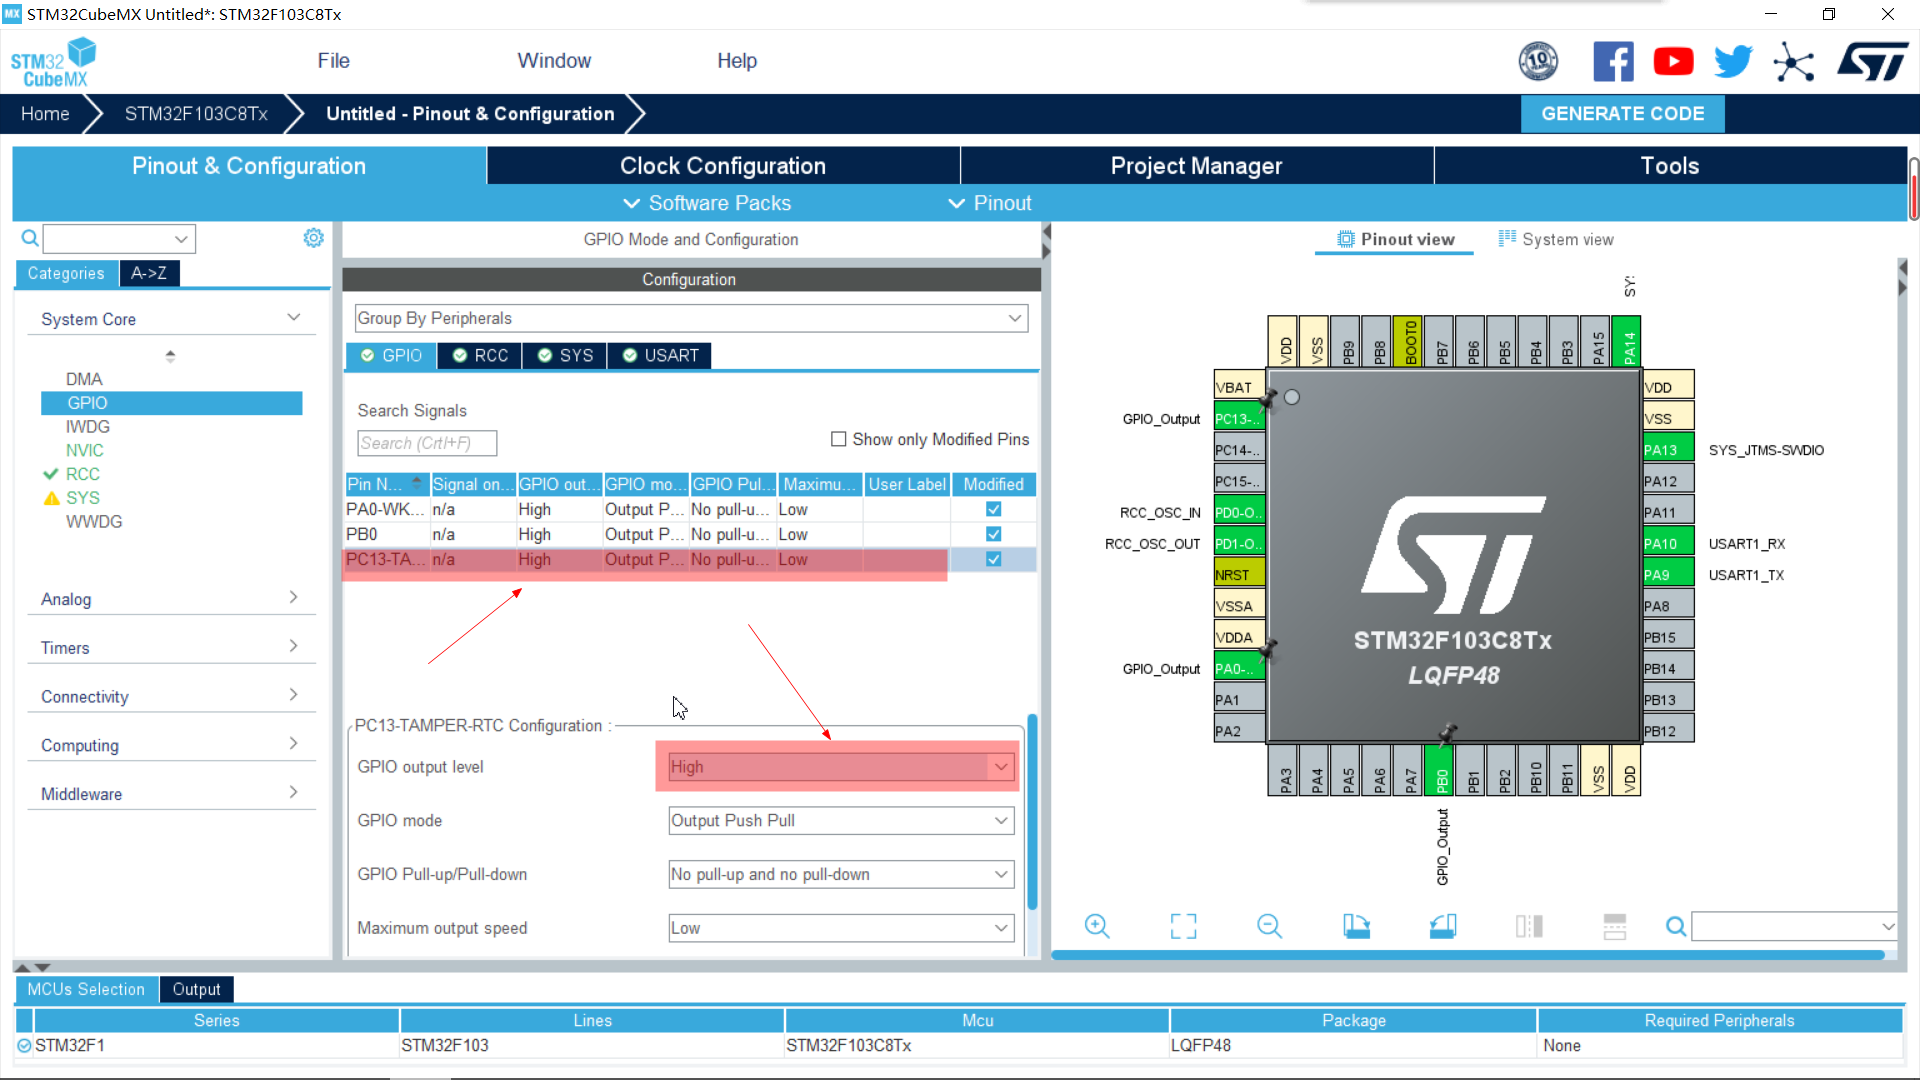Image resolution: width=1921 pixels, height=1081 pixels.
Task: Expand the Timers category
Action: [x=171, y=648]
